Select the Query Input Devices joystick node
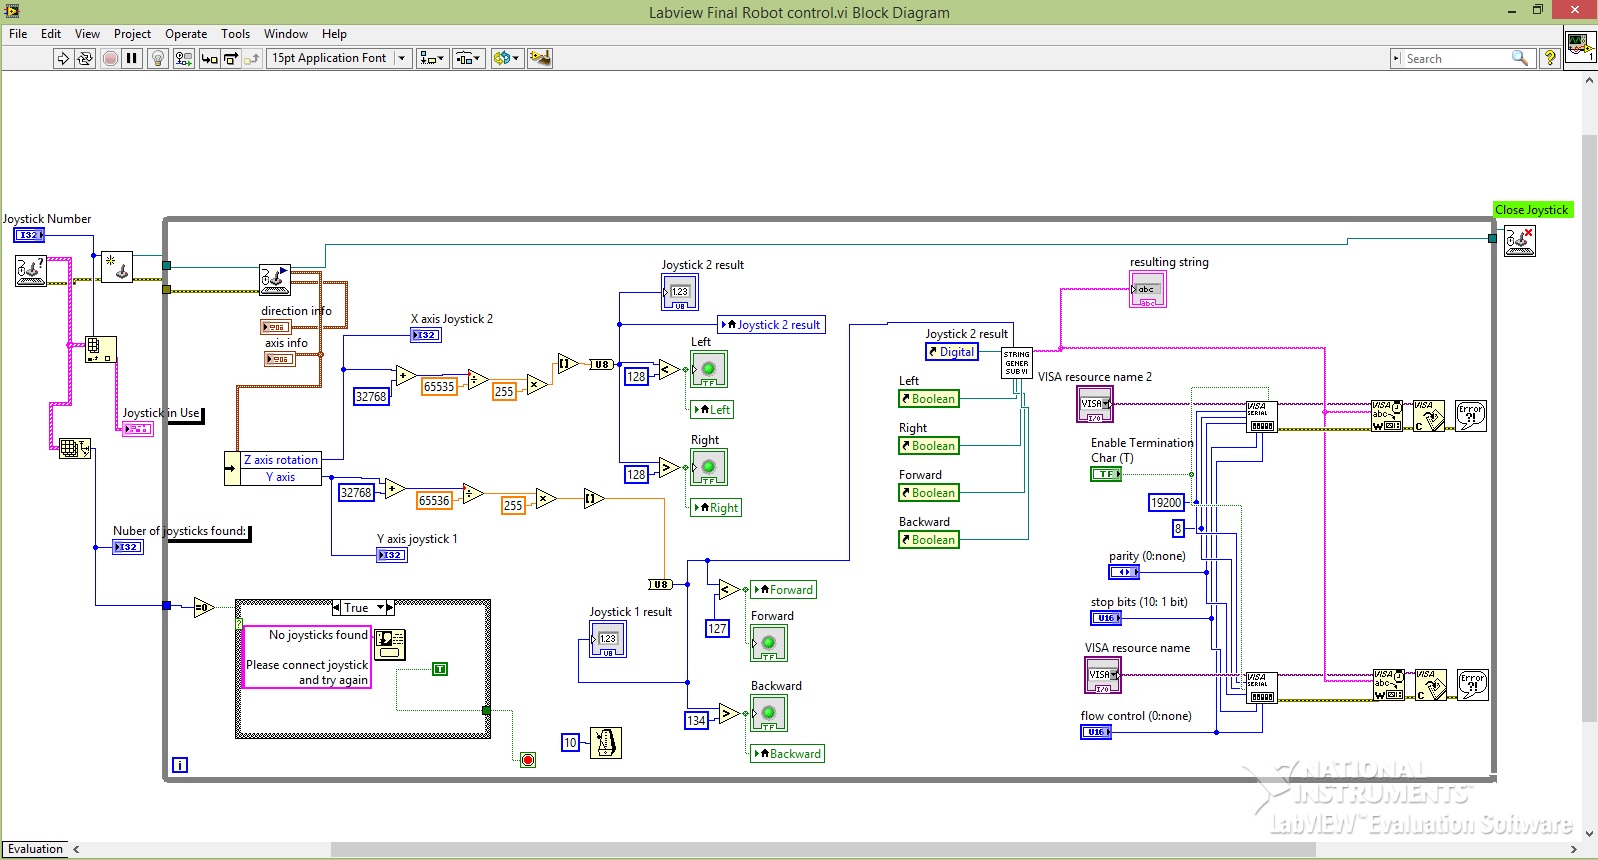 [31, 271]
